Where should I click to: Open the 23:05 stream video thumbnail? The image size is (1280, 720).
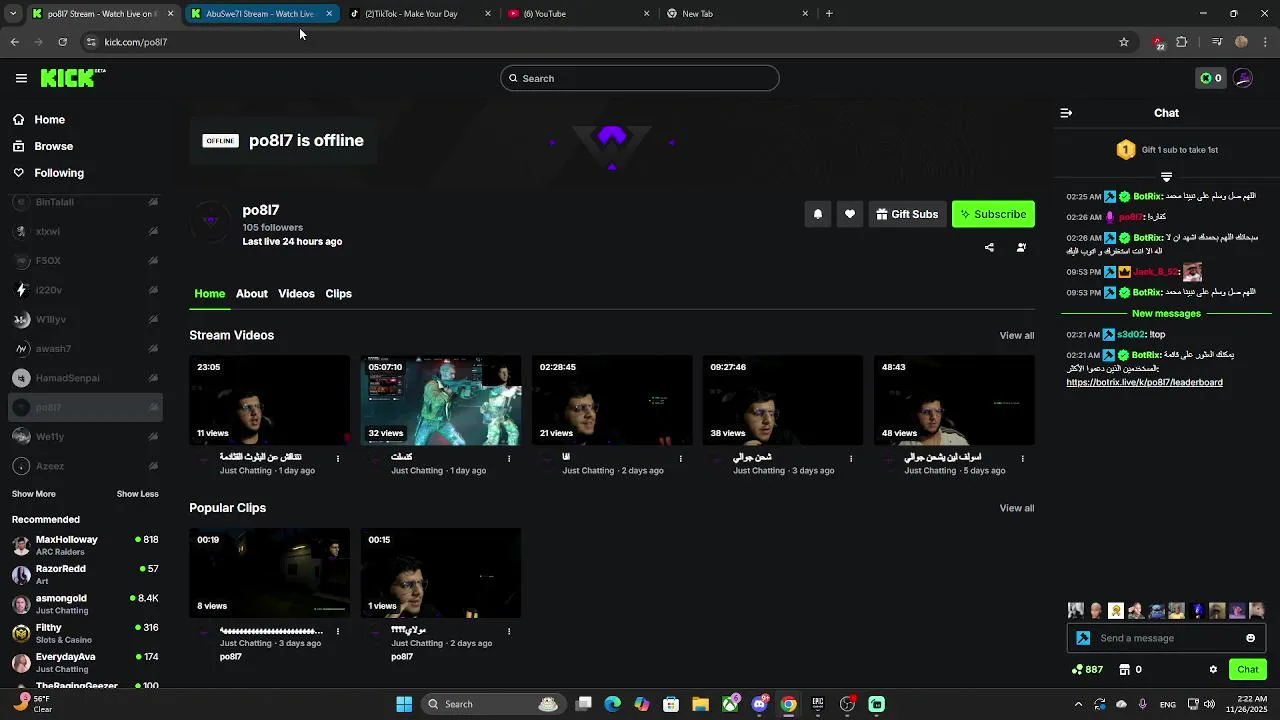[x=270, y=400]
